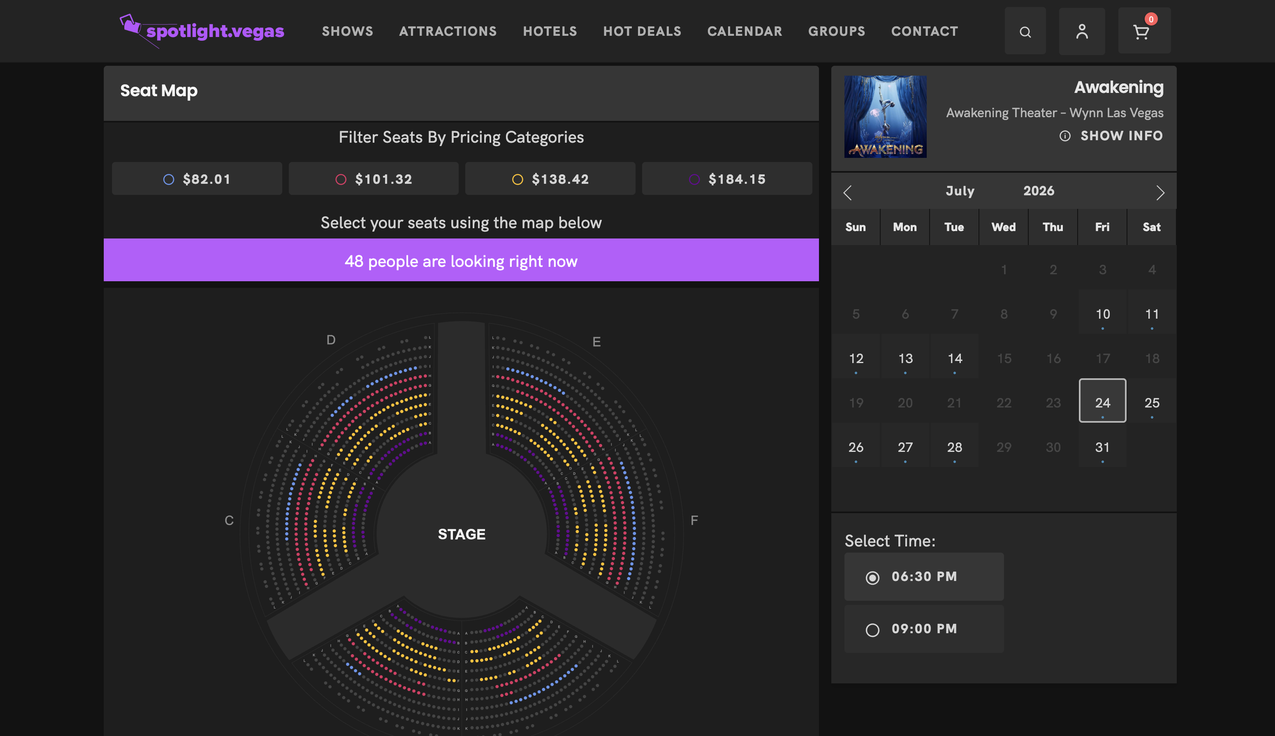1275x736 pixels.
Task: Select July 24 in the calendar
Action: pos(1102,401)
